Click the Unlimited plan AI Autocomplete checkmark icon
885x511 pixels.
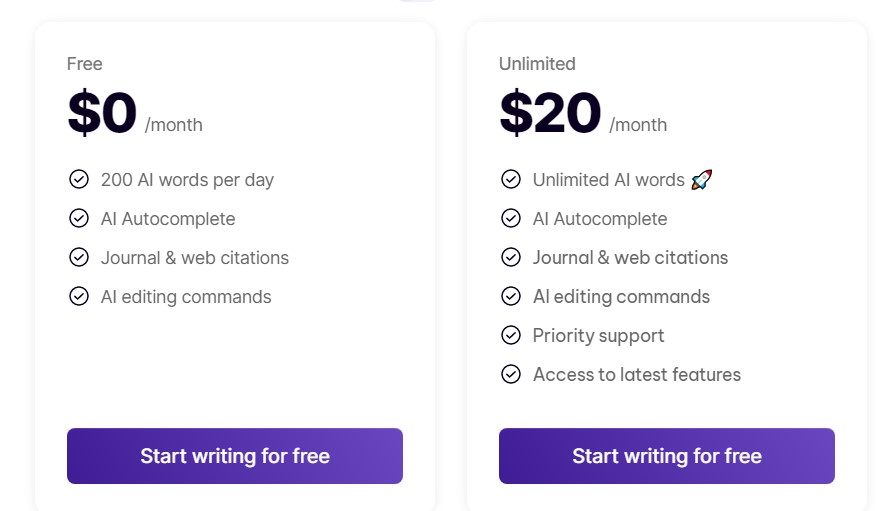point(511,218)
